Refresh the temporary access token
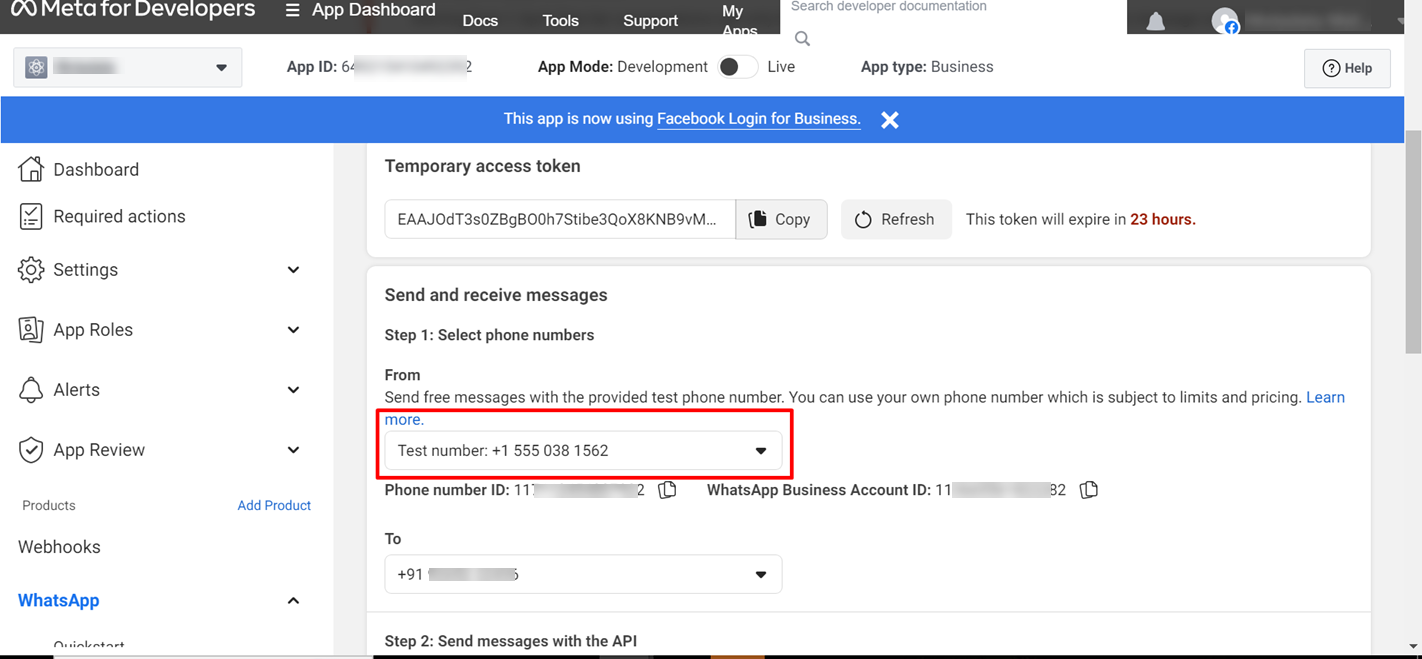This screenshot has height=659, width=1422. click(895, 220)
